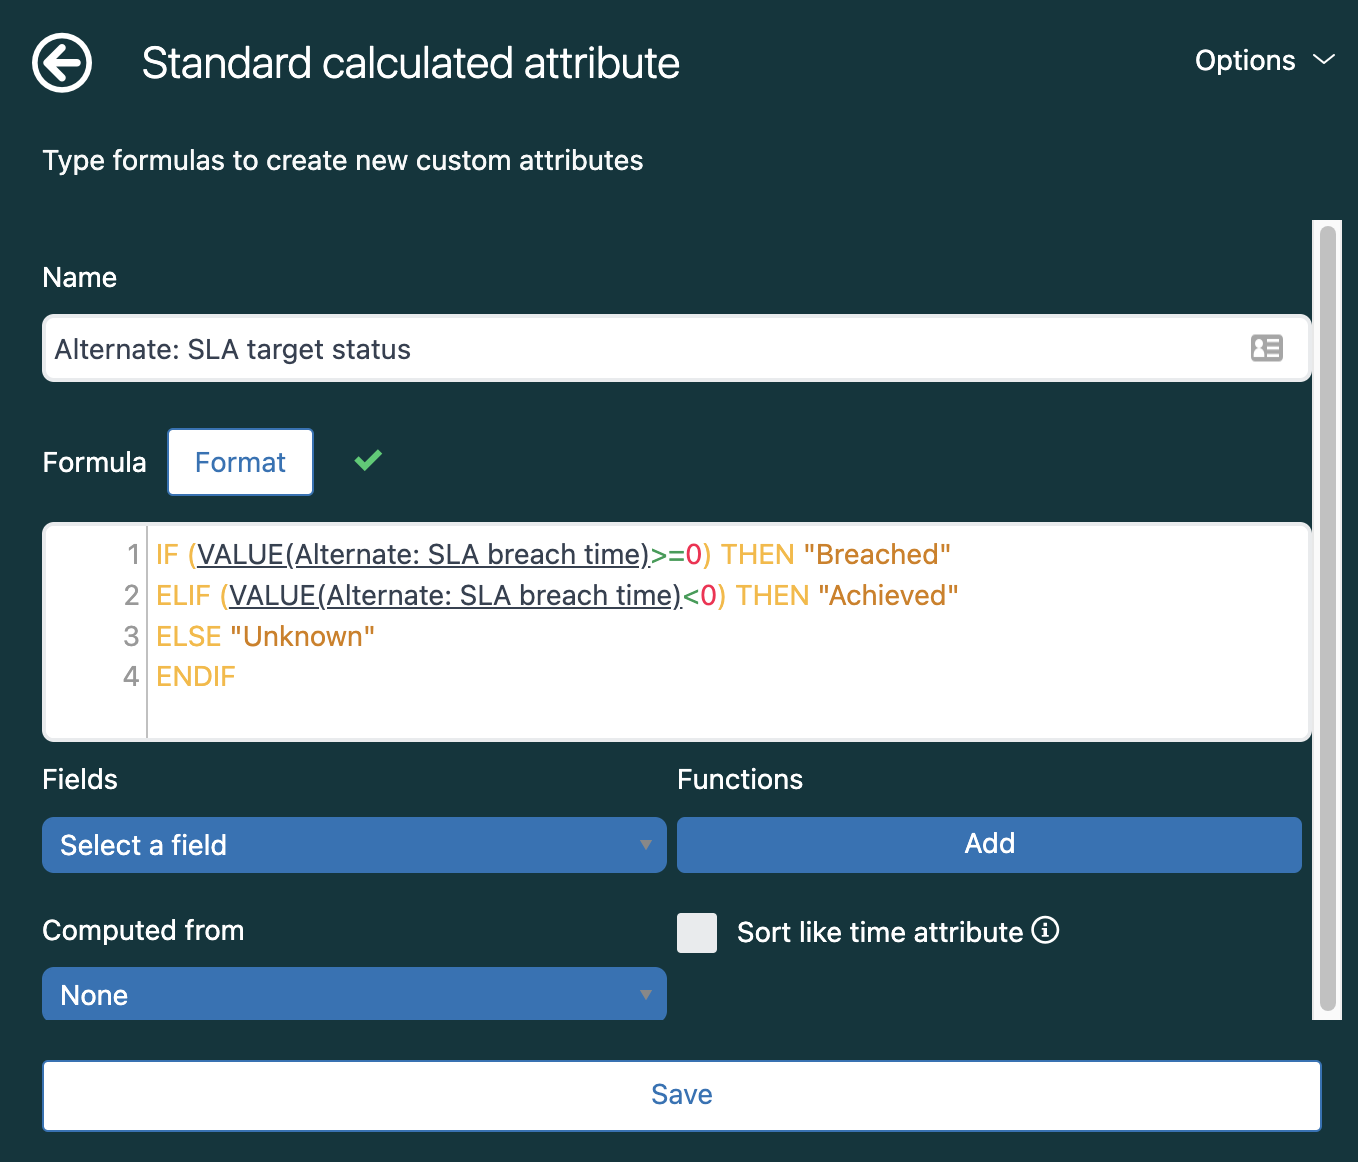Click the Add functions button

989,844
